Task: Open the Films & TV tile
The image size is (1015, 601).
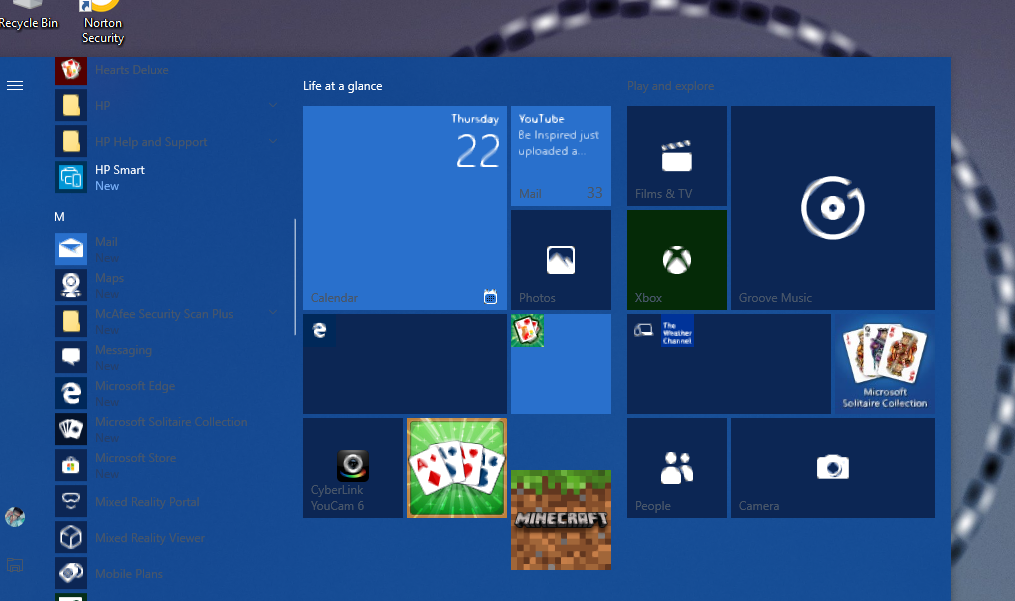Action: pos(676,156)
